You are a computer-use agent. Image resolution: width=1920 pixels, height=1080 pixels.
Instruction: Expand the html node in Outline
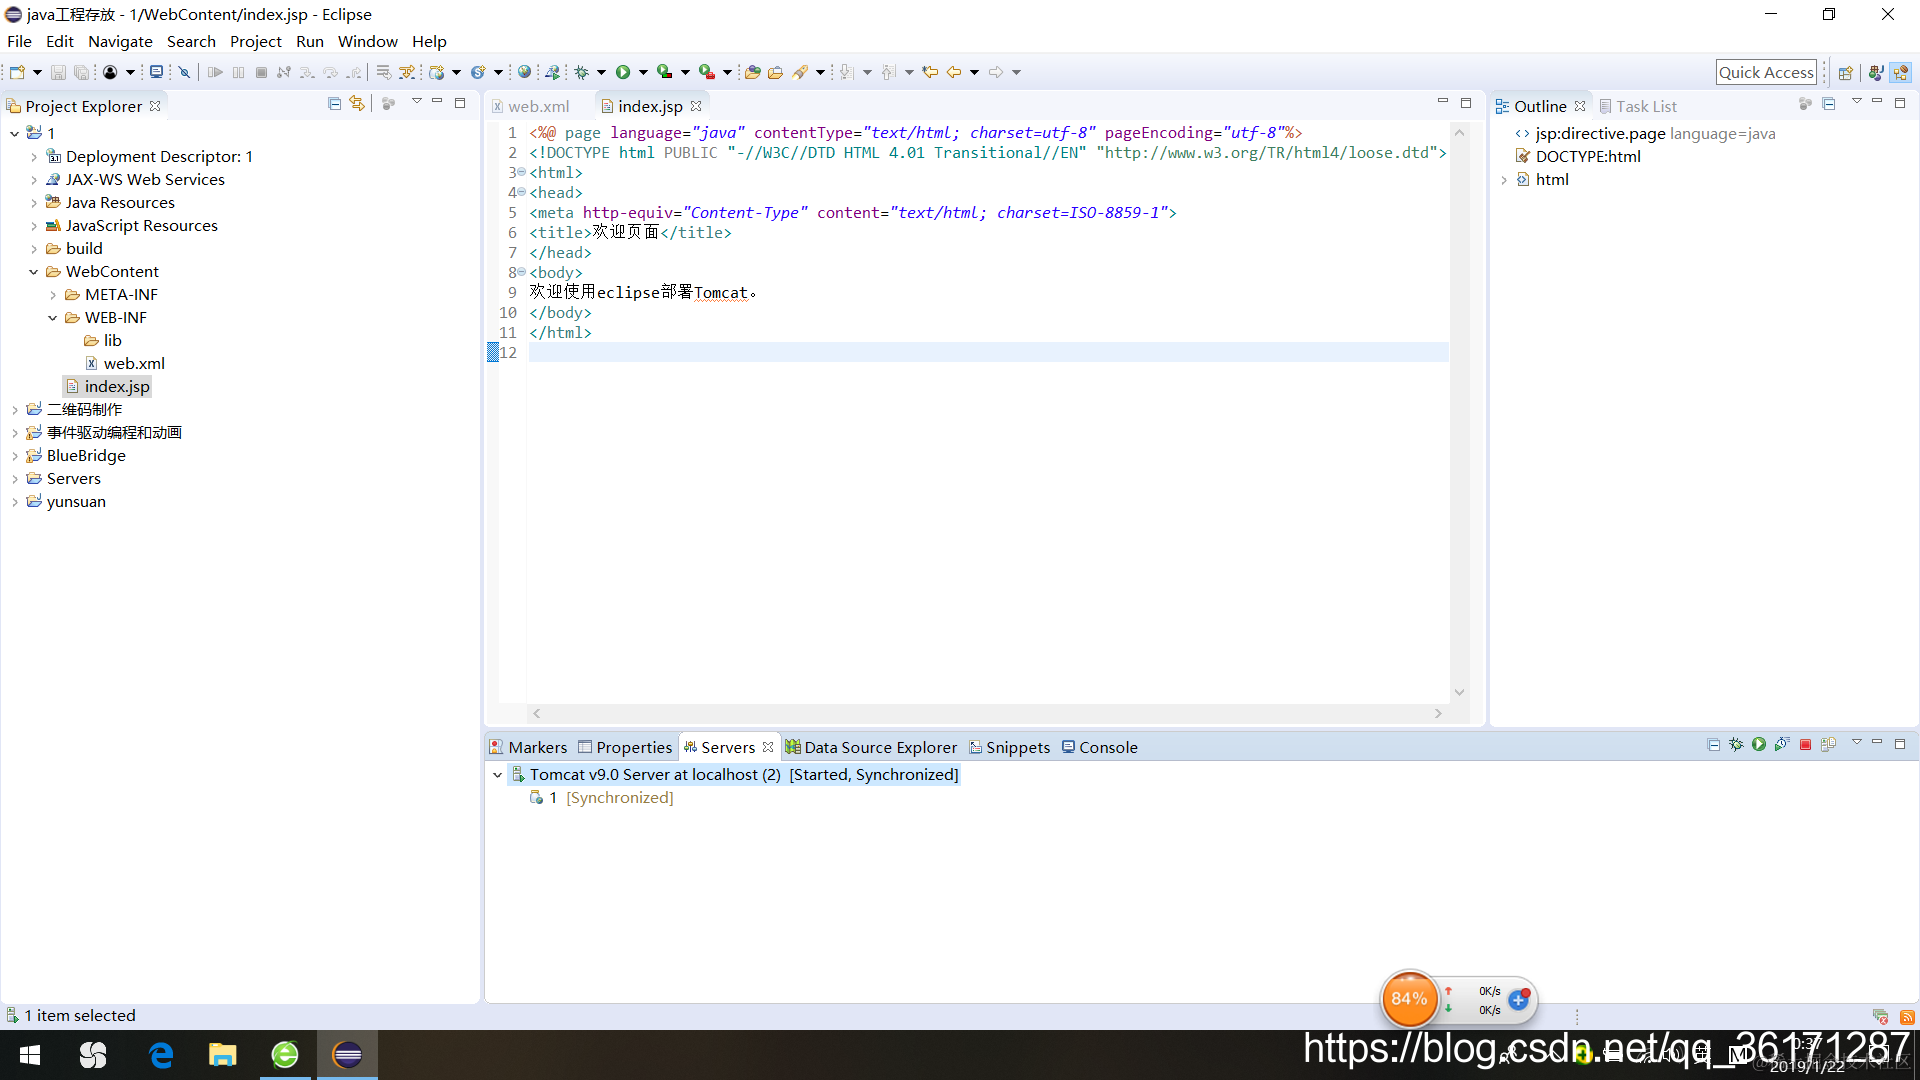1503,180
